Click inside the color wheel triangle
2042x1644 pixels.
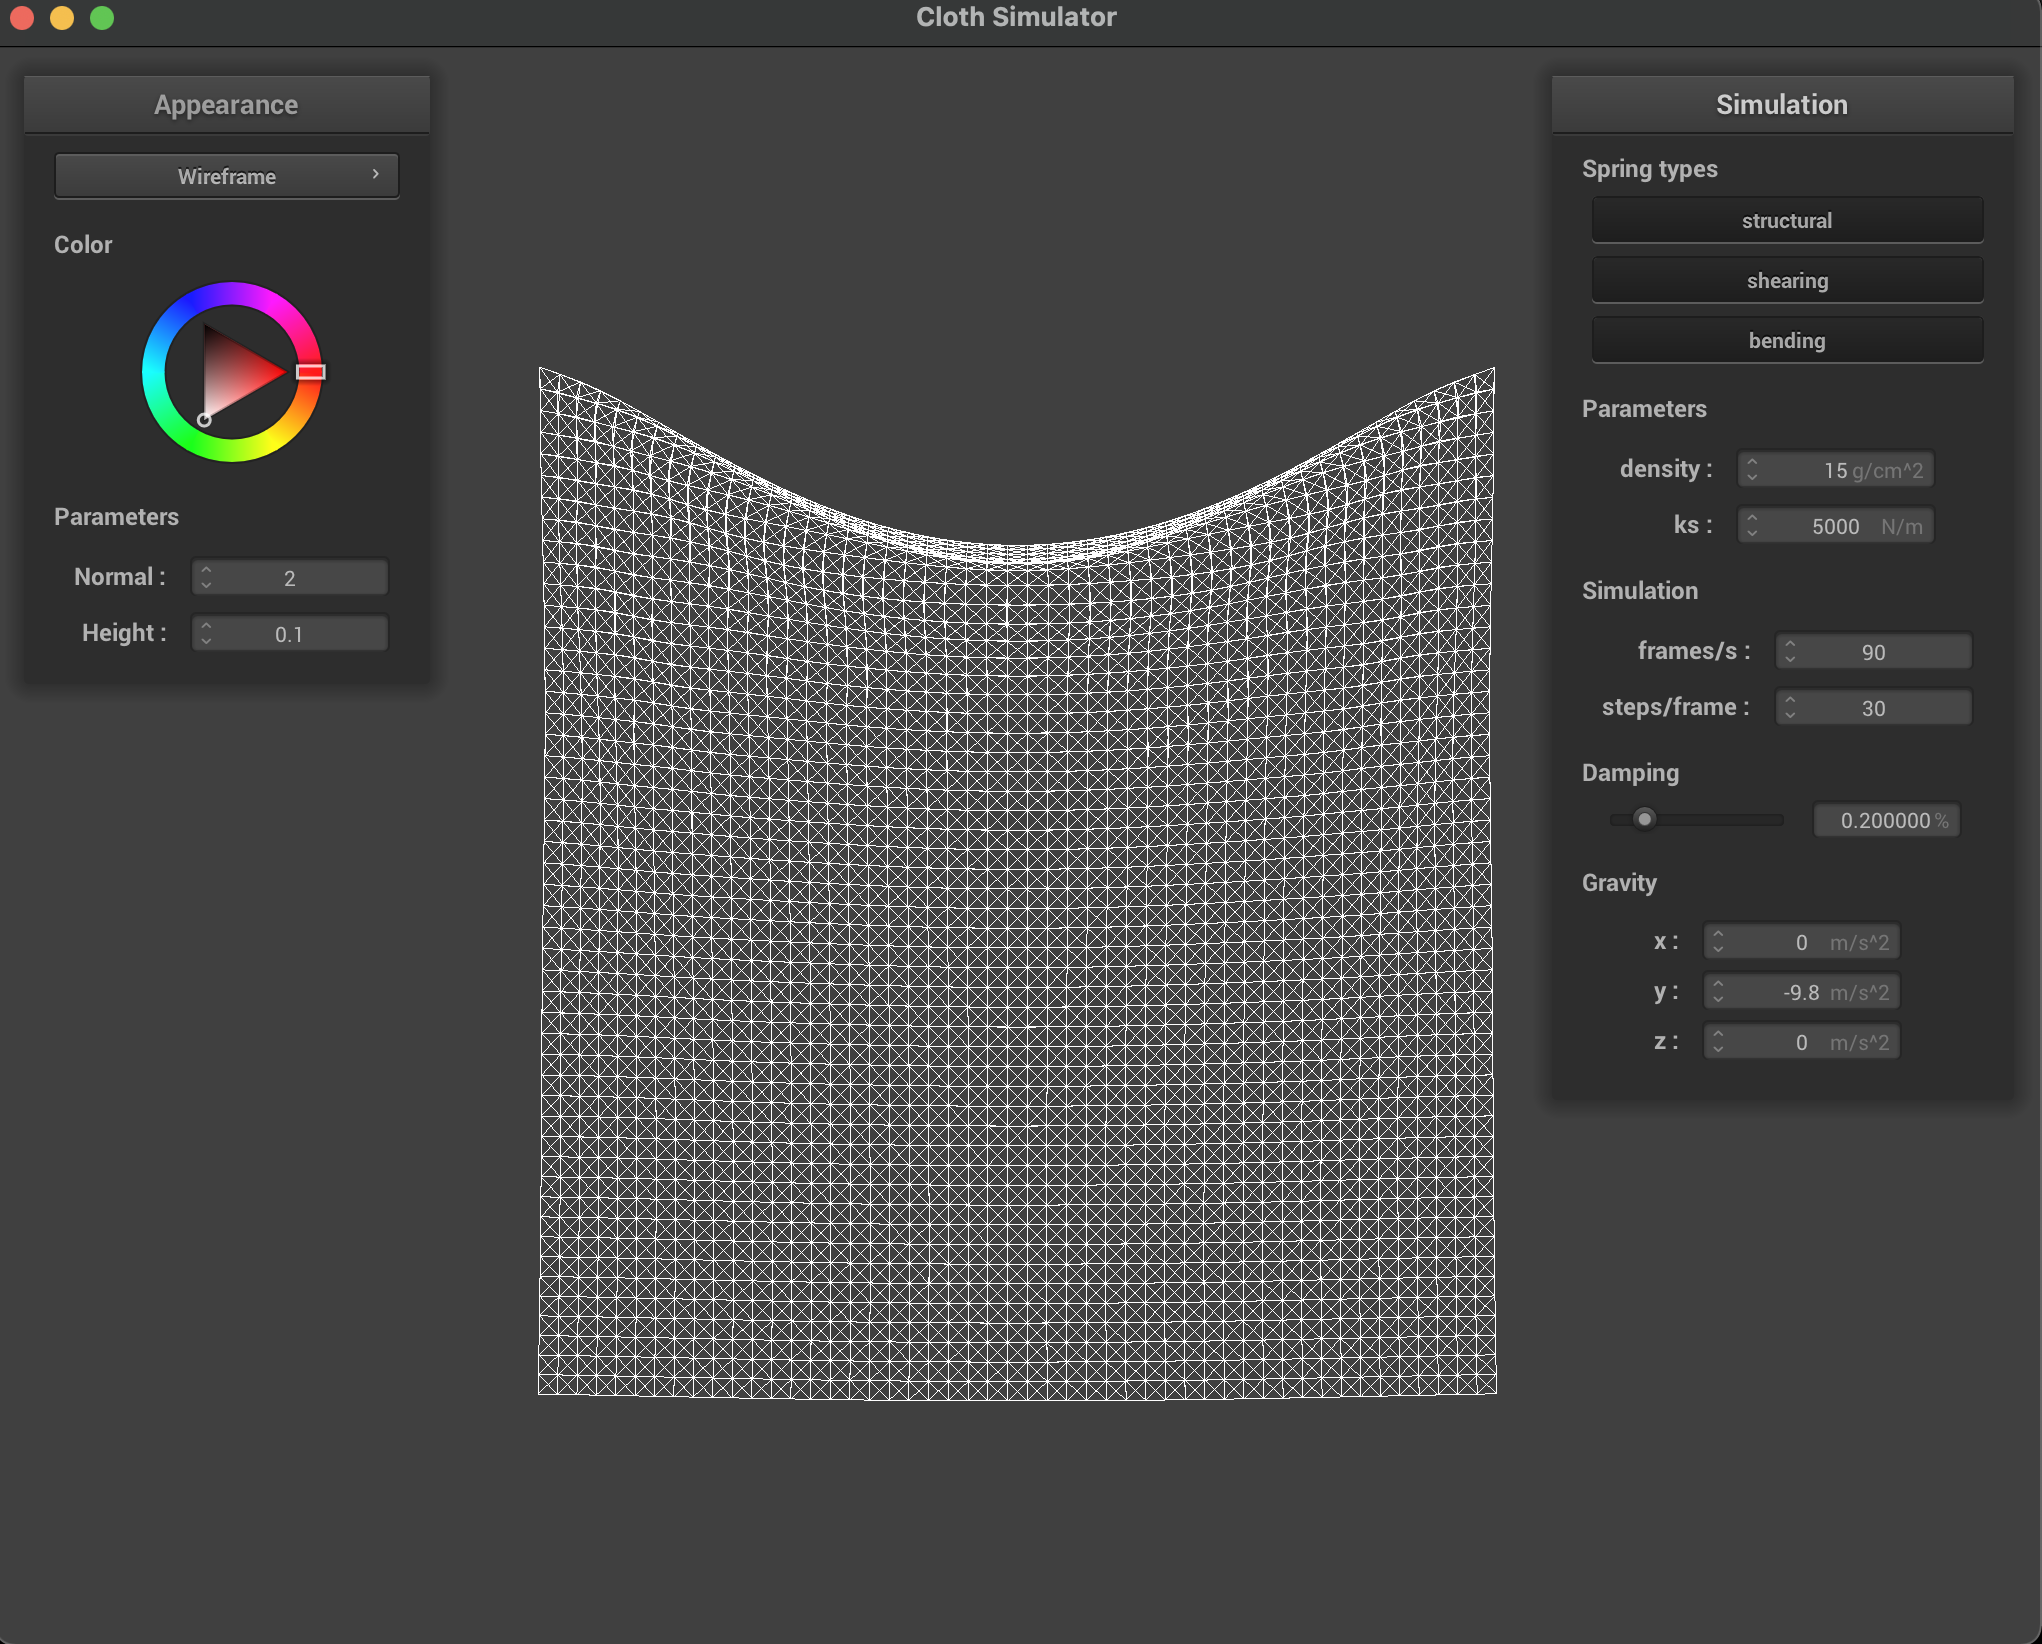click(232, 372)
